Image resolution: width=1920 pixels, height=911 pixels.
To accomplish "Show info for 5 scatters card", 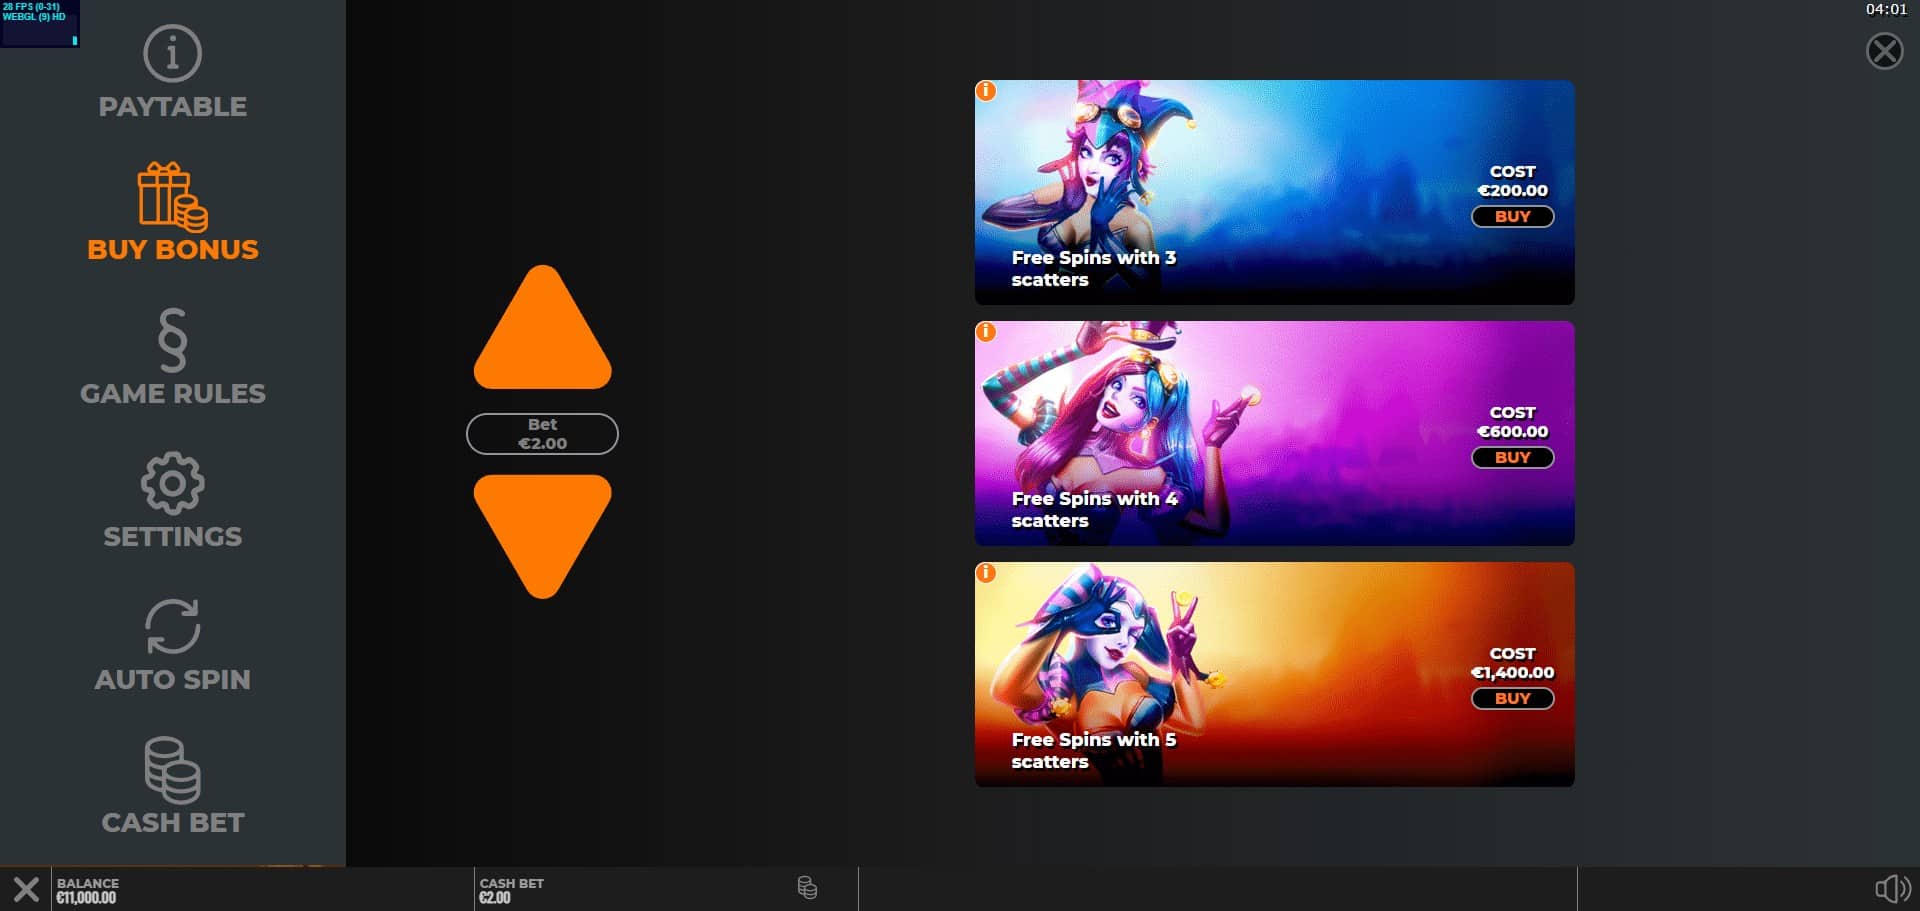I will click(x=986, y=573).
